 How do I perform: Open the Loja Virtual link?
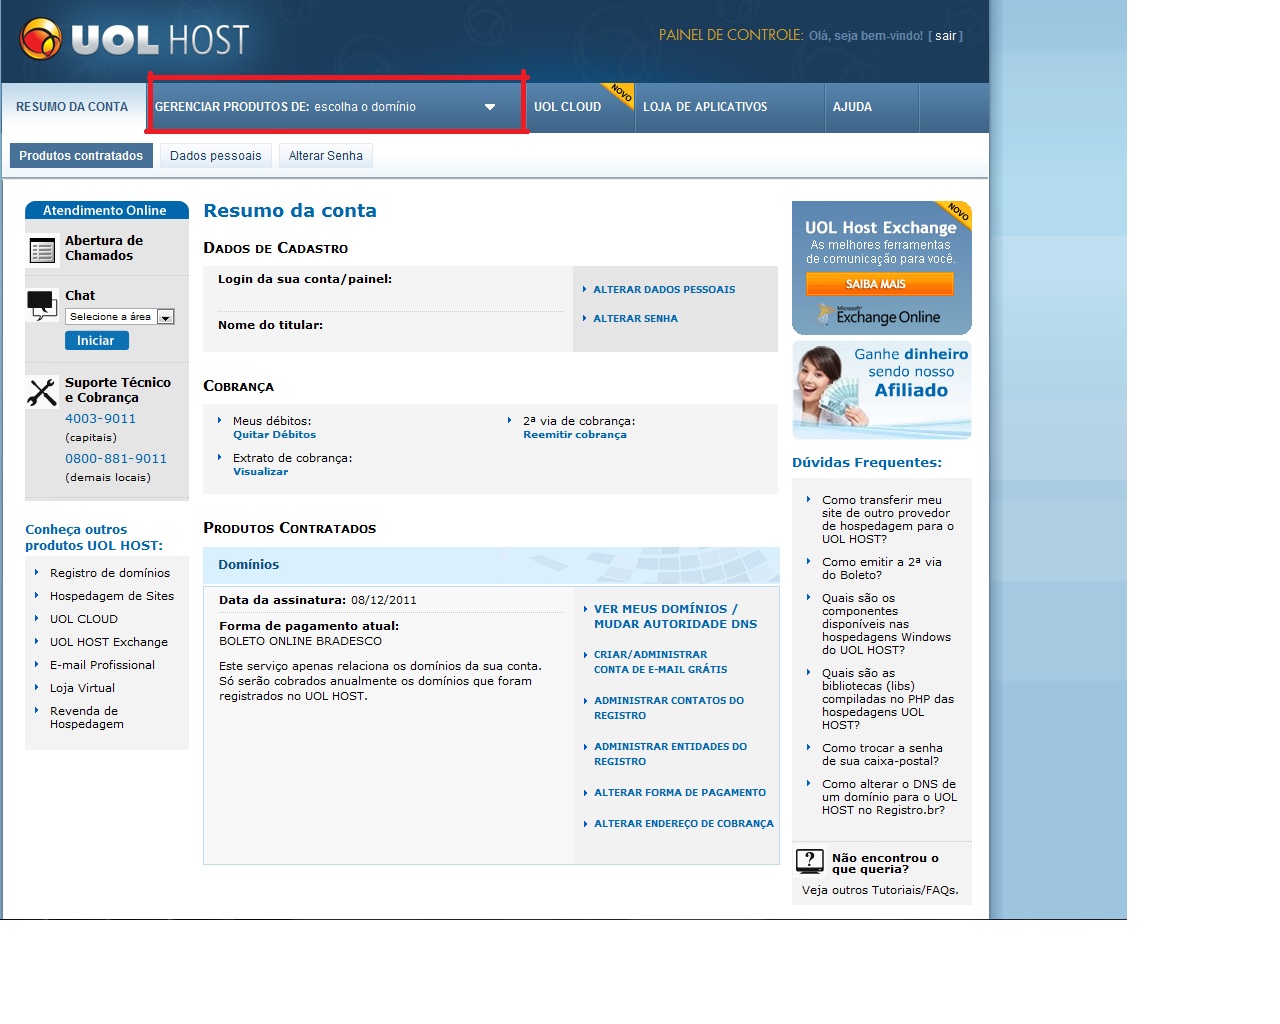coord(82,688)
